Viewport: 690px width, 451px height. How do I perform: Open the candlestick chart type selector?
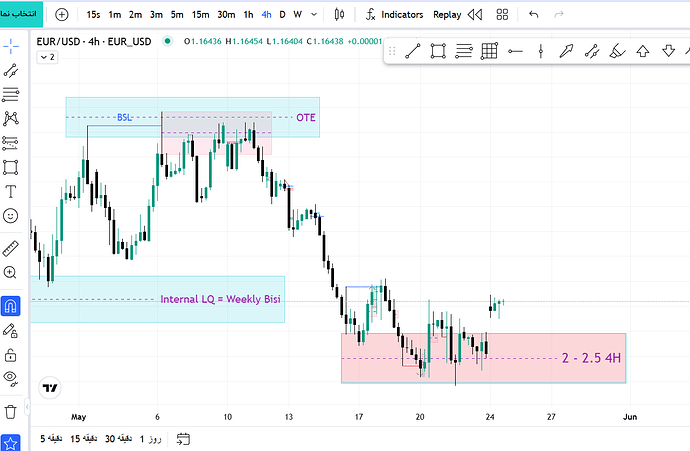[339, 15]
